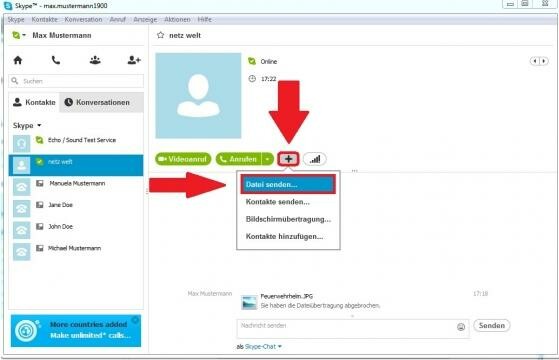Open the Hilfe menu
Image resolution: width=559 pixels, height=360 pixels.
tap(204, 19)
